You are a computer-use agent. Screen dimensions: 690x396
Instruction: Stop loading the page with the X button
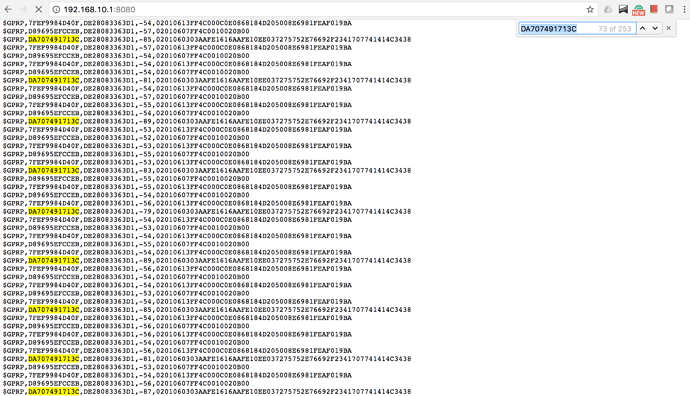pyautogui.click(x=38, y=9)
